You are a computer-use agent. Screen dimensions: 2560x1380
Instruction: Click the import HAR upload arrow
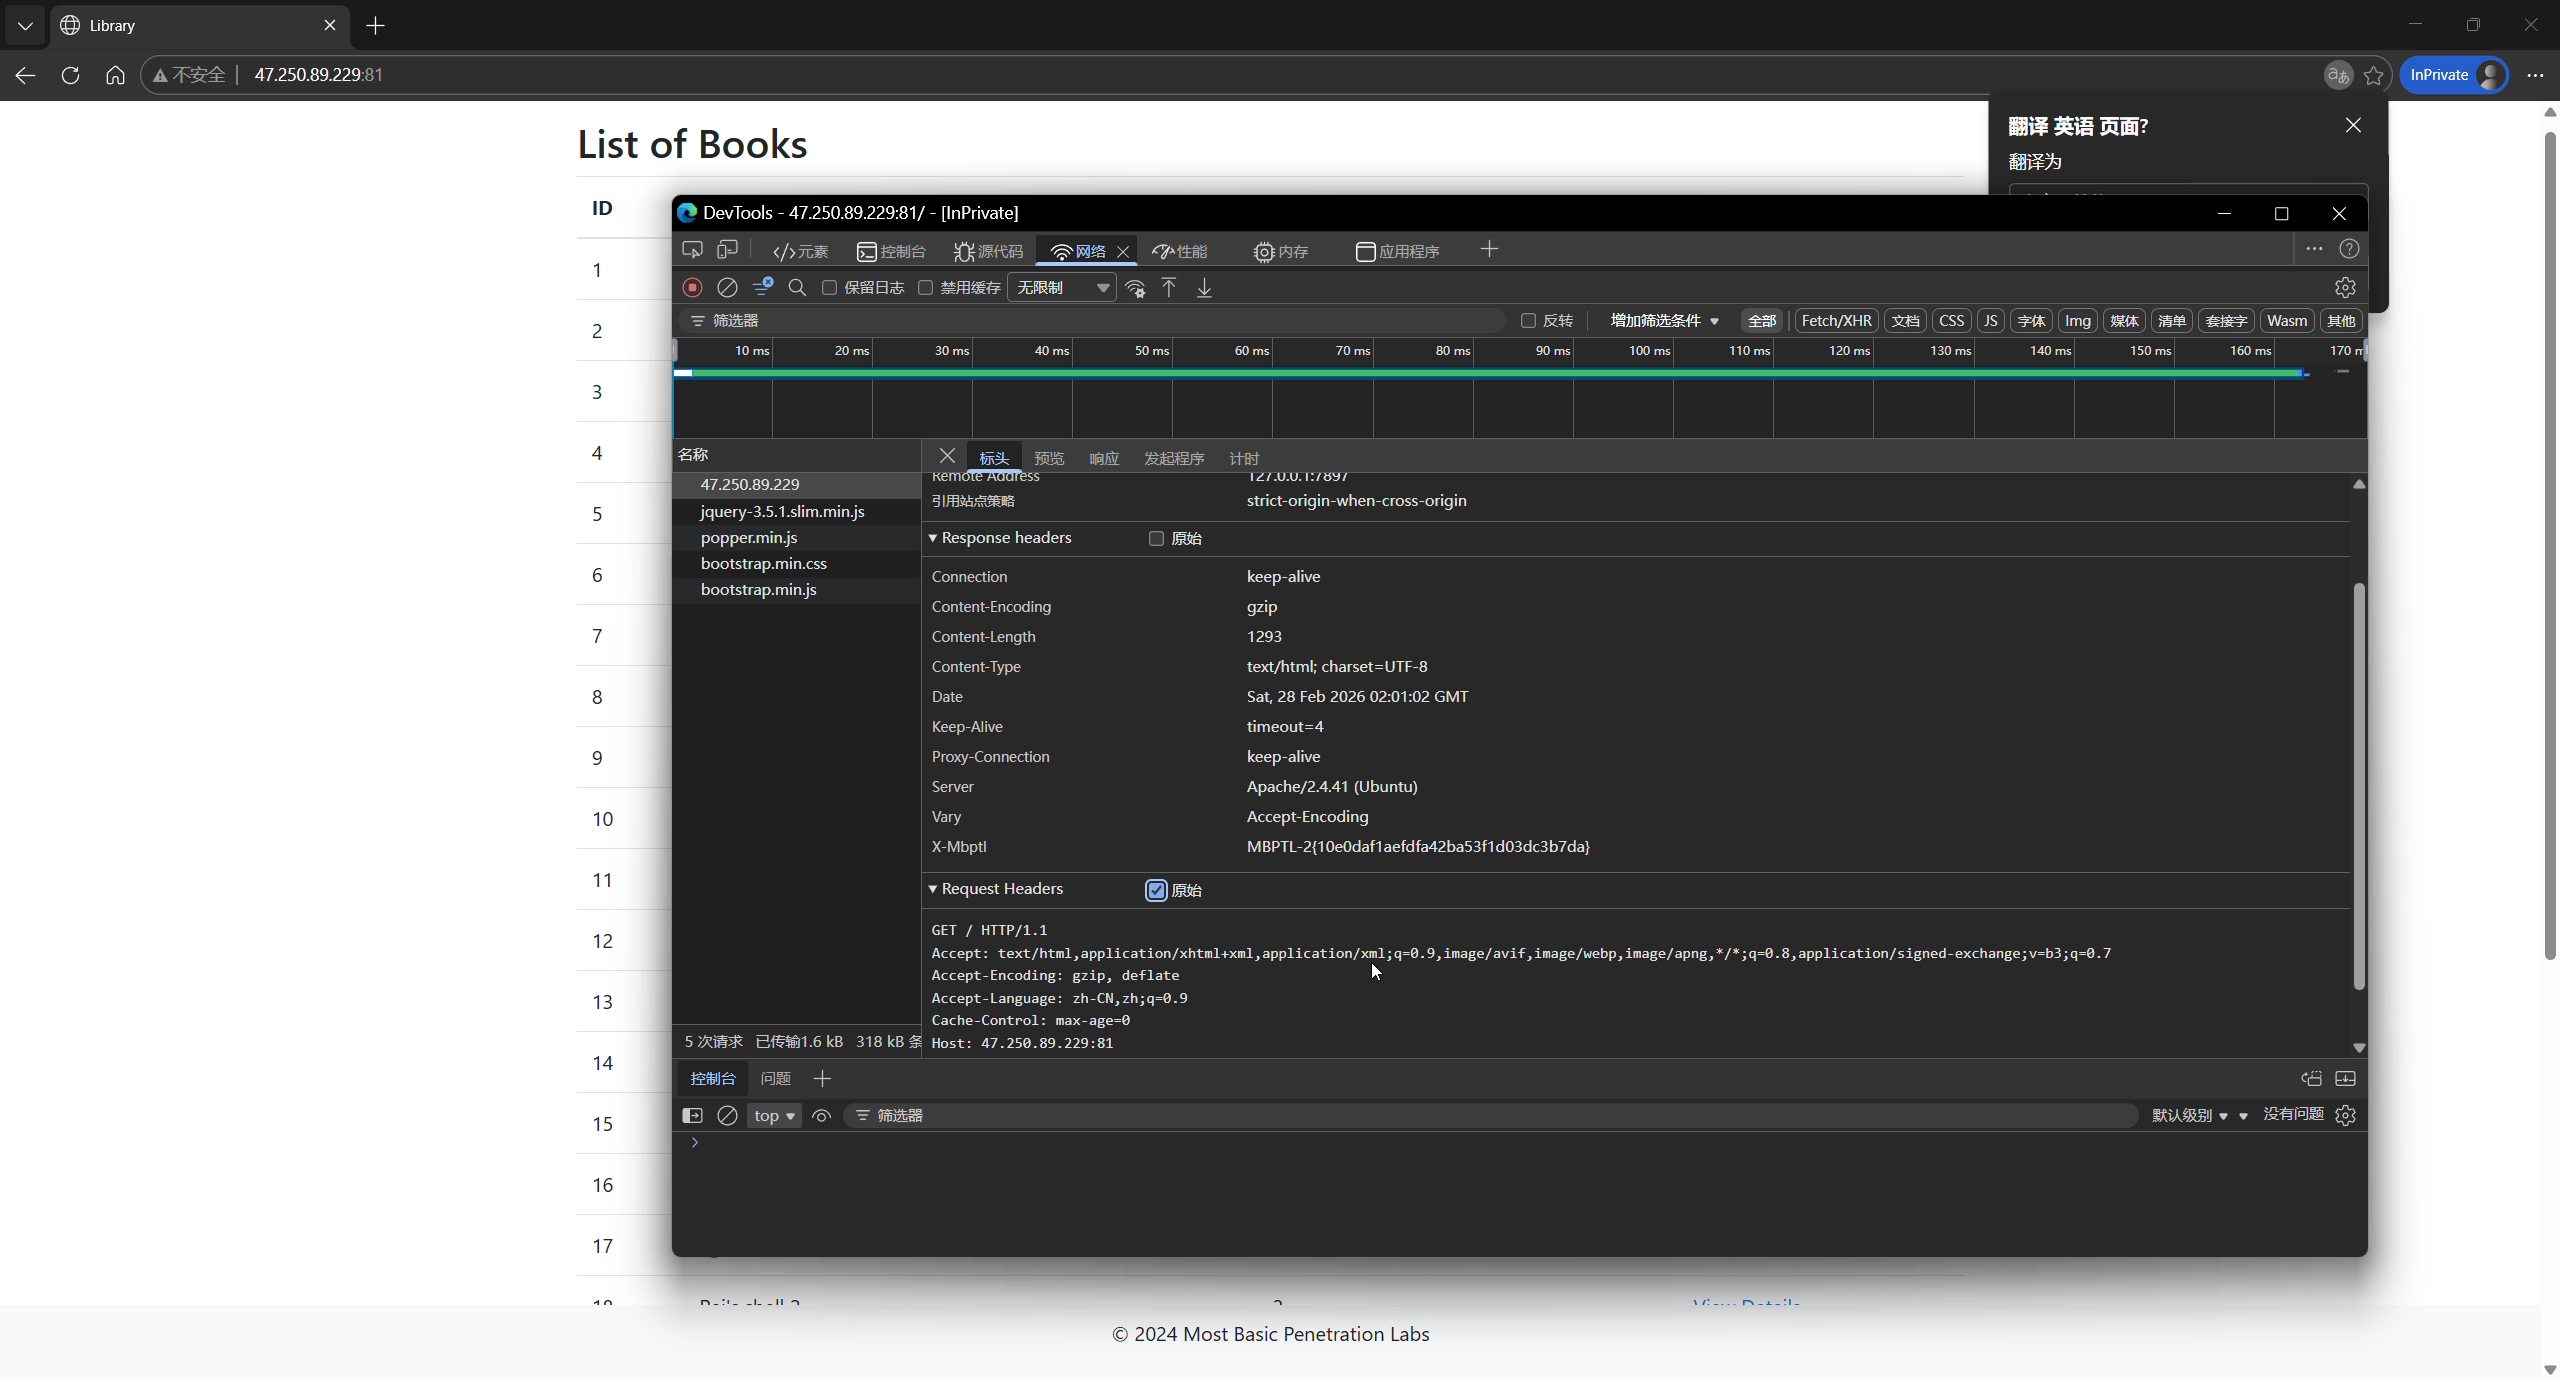point(1169,288)
